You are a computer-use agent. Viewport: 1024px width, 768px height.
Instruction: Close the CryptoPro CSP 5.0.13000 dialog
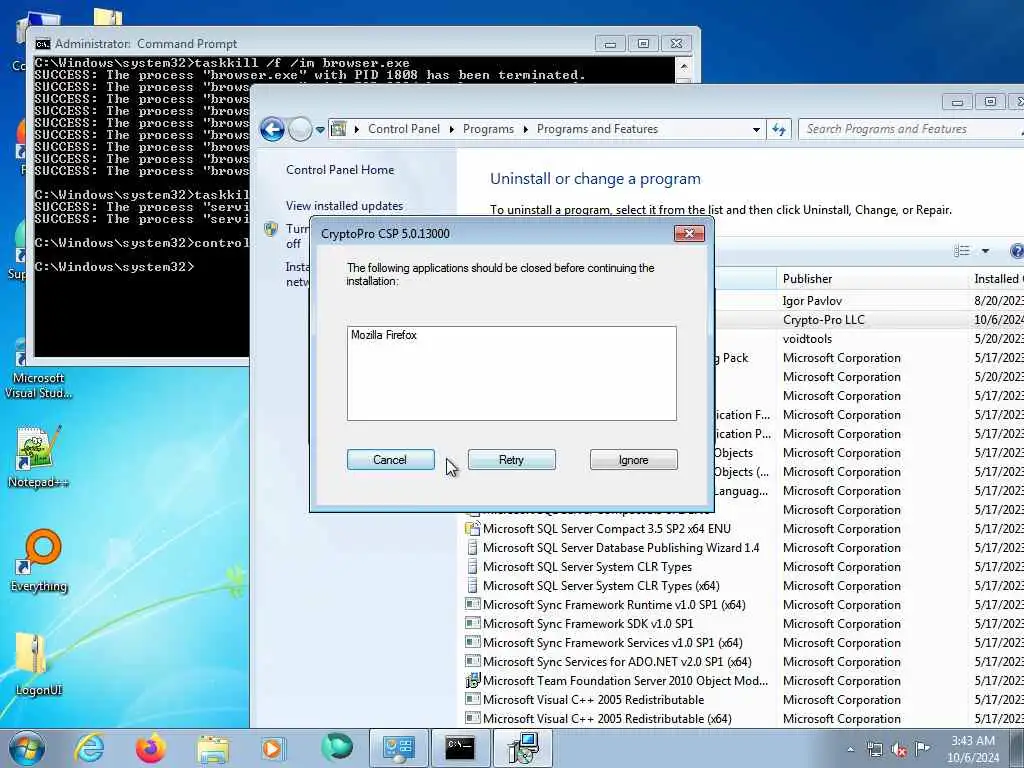point(689,234)
